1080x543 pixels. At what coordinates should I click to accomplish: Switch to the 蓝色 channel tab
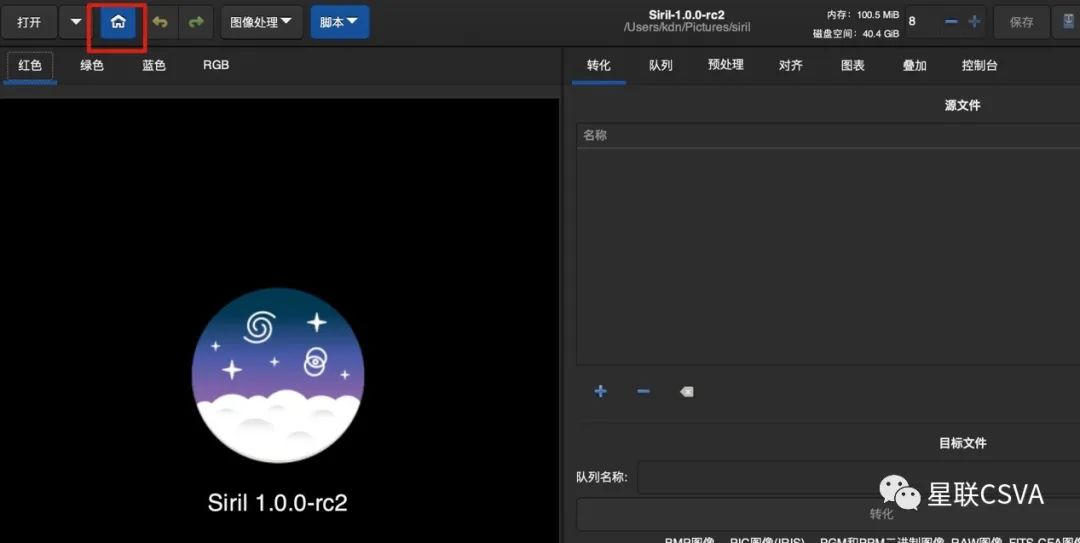click(x=153, y=65)
